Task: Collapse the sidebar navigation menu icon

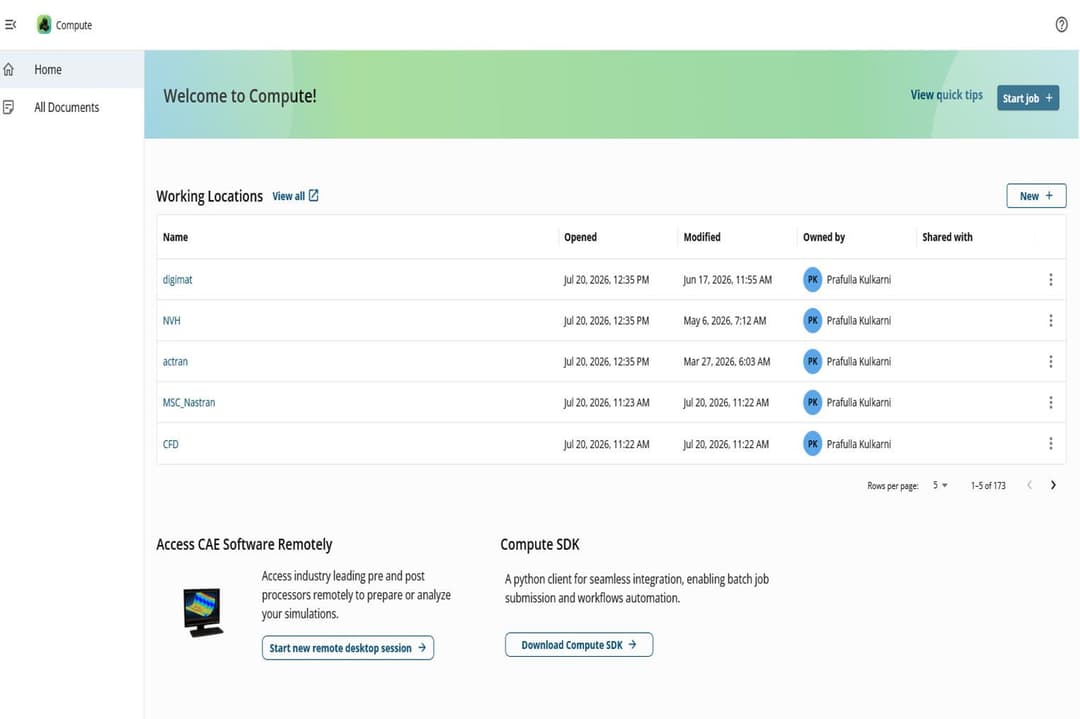Action: click(x=10, y=25)
